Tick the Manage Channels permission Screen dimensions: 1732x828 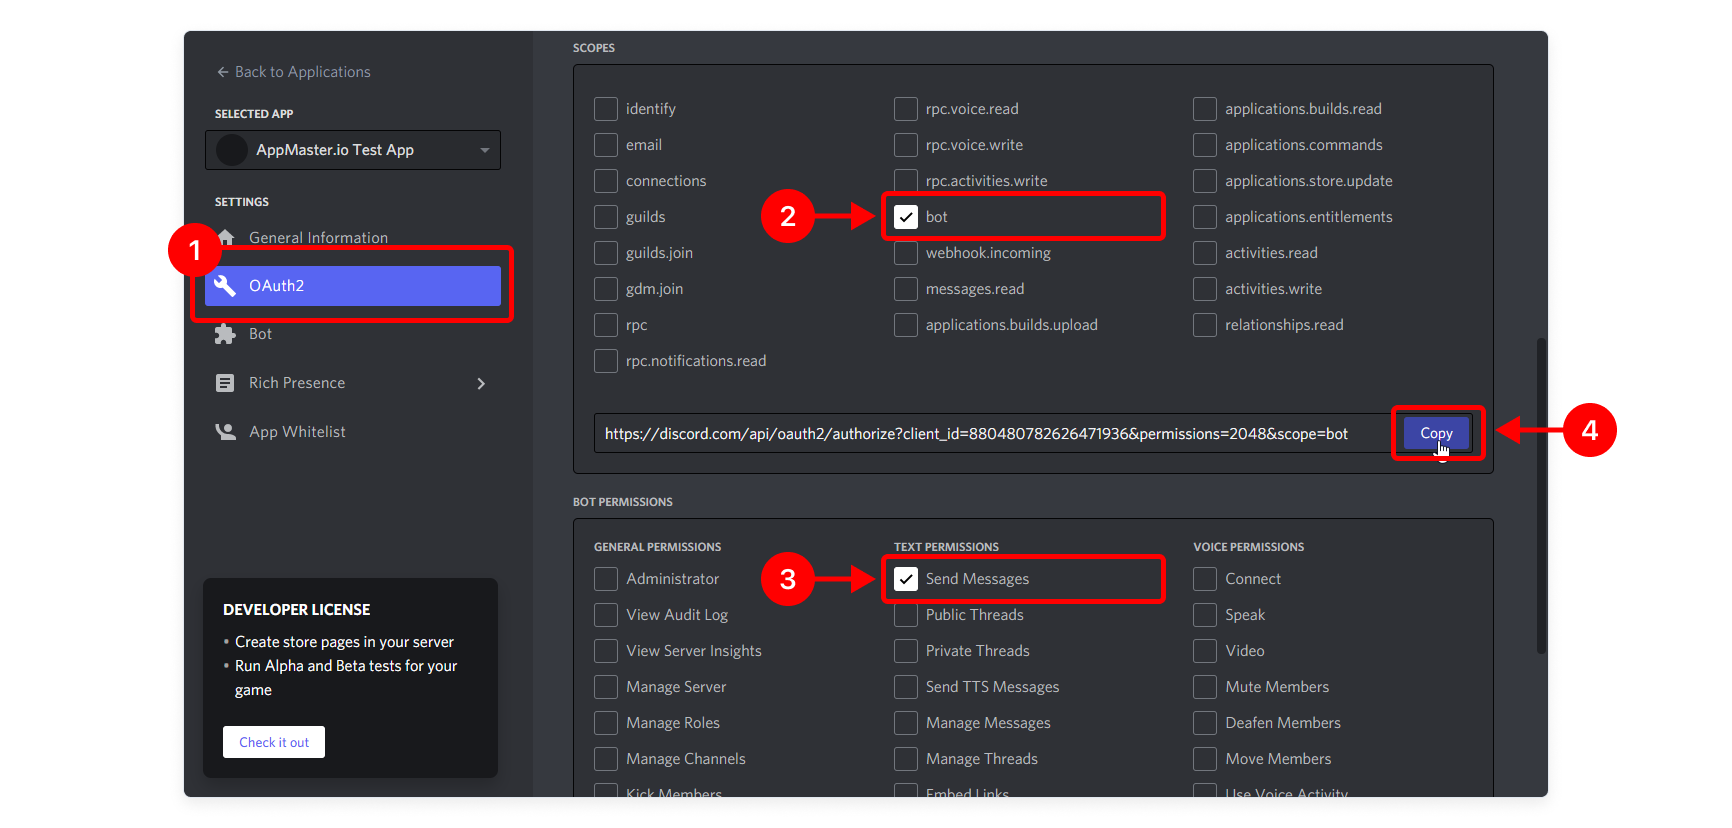point(606,759)
